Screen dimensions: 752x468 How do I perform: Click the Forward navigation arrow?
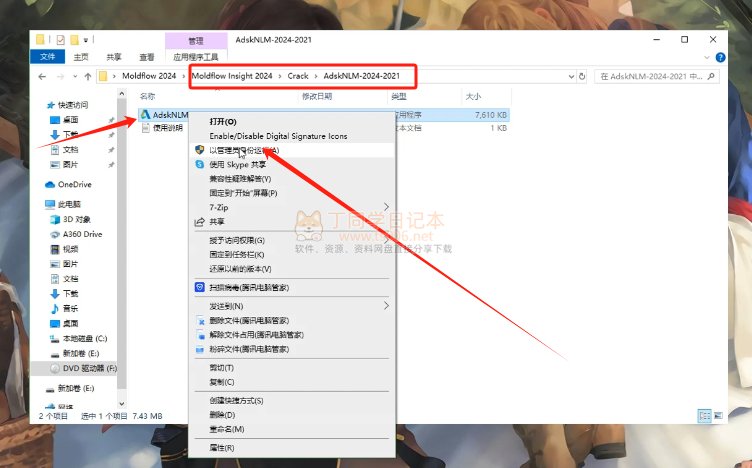point(60,77)
